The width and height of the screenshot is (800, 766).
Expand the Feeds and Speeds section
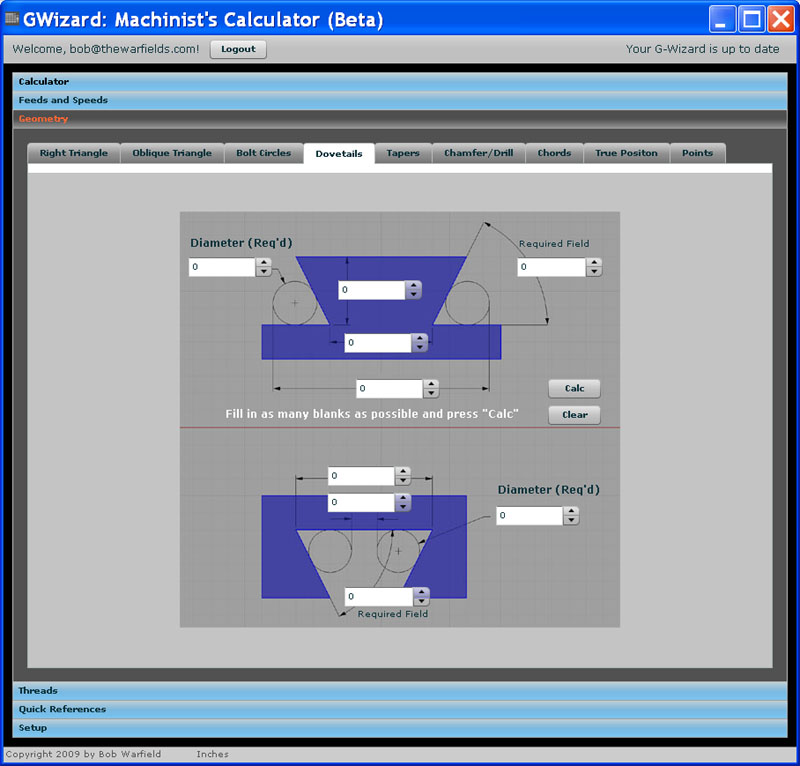click(400, 100)
